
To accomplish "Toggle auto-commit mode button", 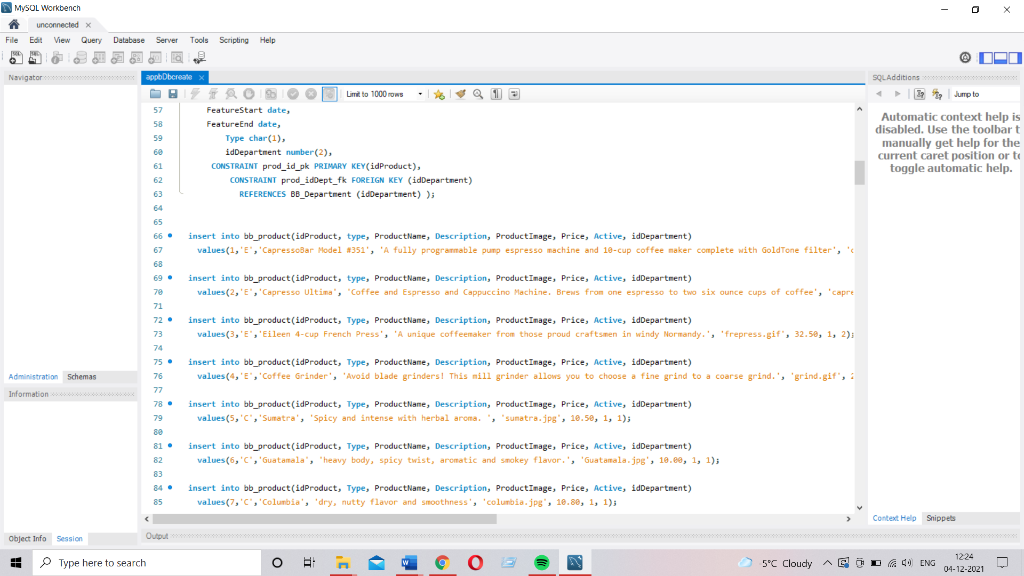I will pos(330,94).
